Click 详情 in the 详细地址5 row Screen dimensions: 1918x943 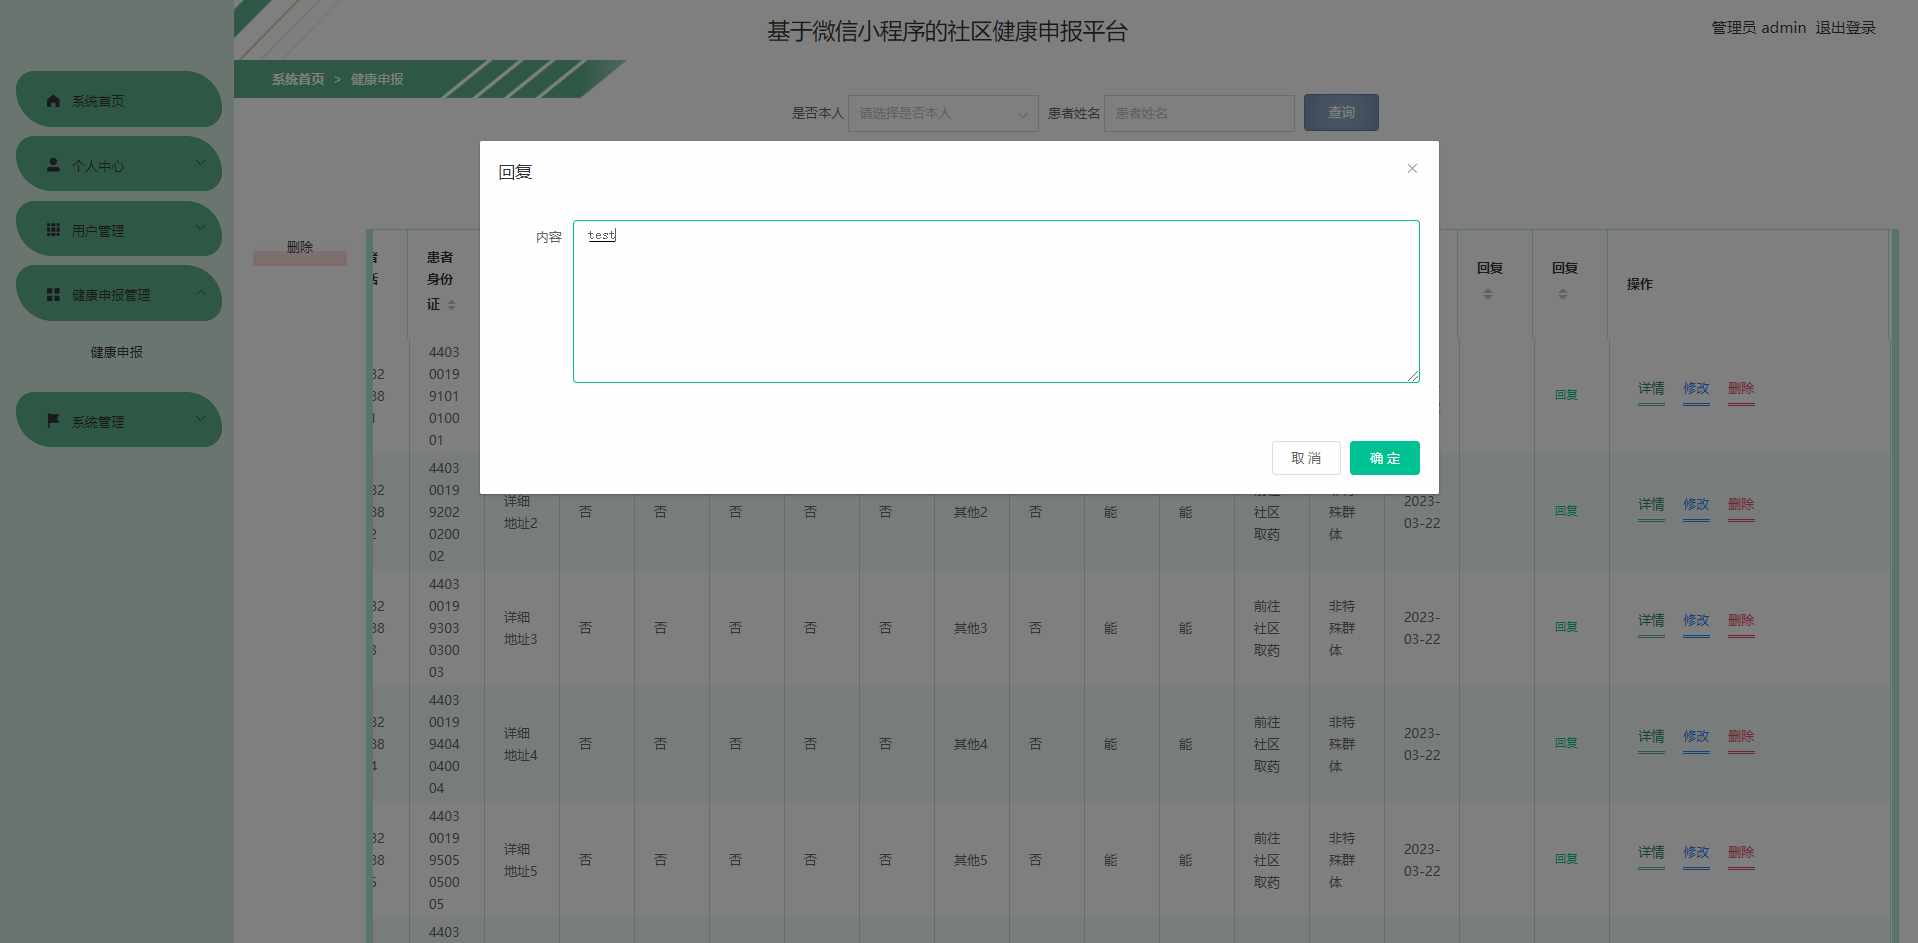point(1651,853)
